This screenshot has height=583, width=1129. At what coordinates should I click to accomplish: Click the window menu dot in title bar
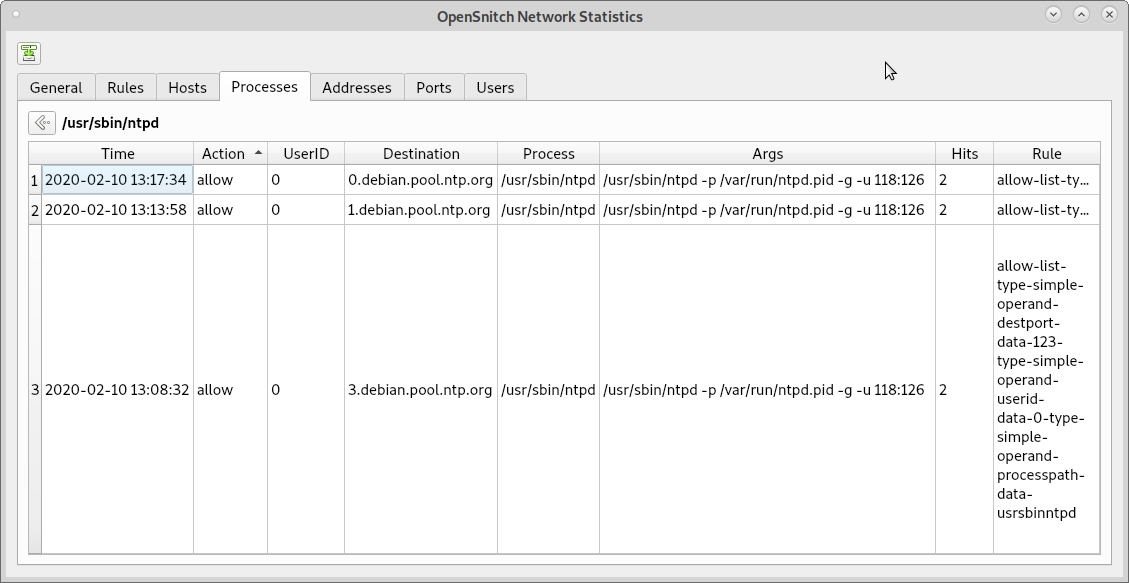(17, 14)
